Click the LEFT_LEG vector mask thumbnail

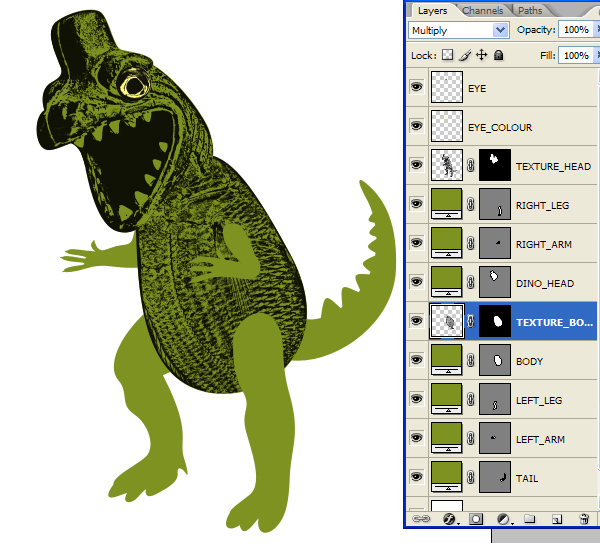[x=495, y=399]
